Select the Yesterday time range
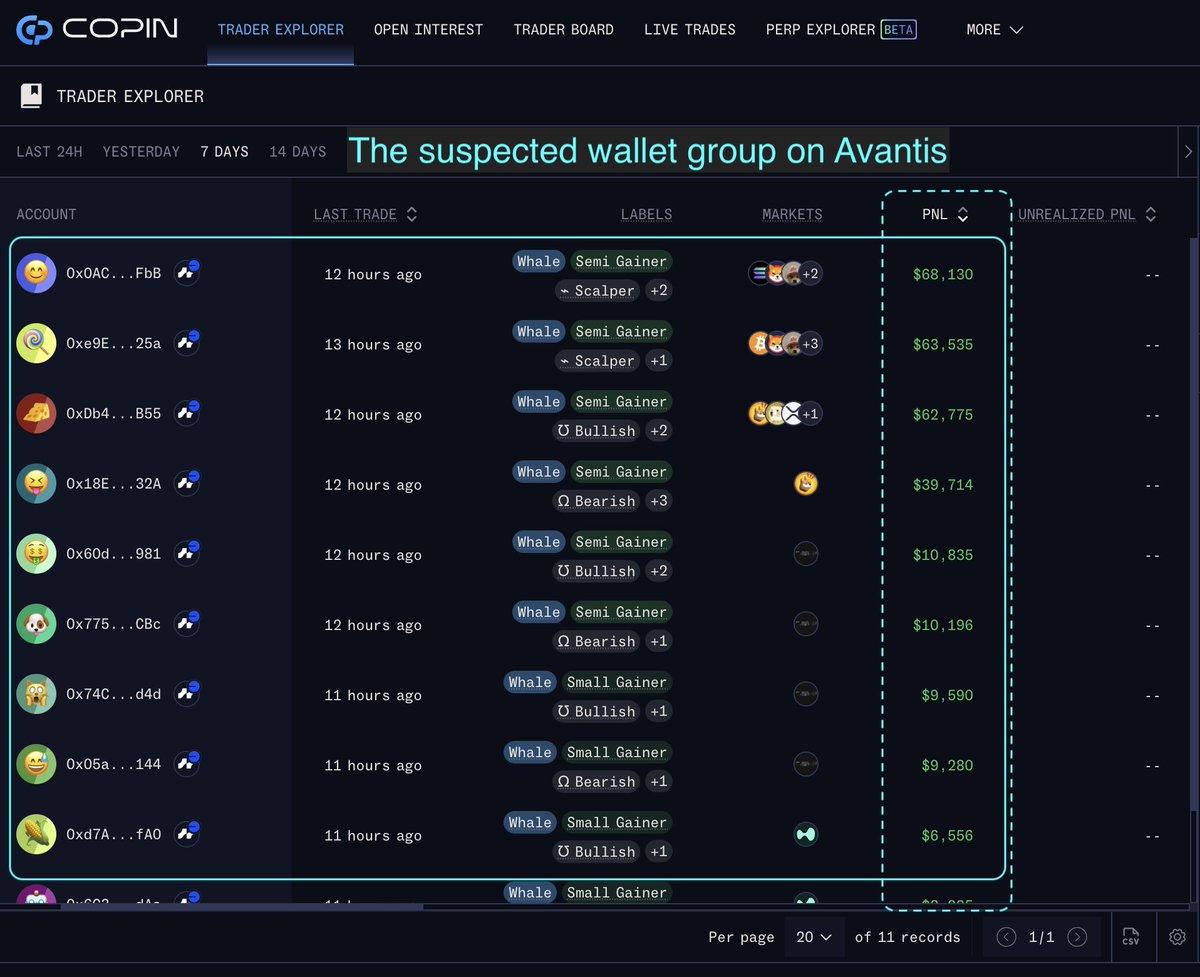Image resolution: width=1200 pixels, height=977 pixels. 141,152
